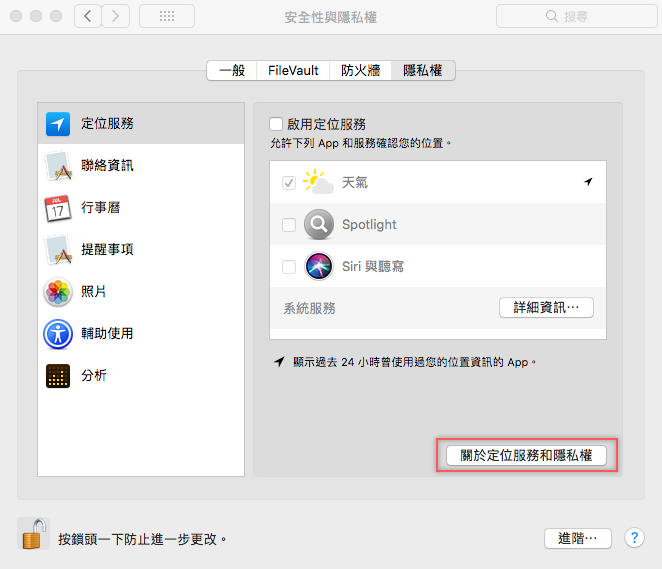Click the 聯絡資訊 contacts icon
Viewport: 662px width, 569px height.
tap(58, 165)
